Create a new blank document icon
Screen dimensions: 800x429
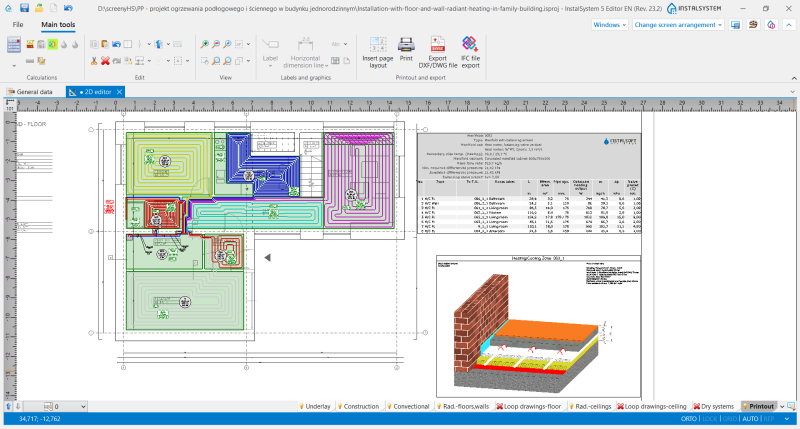(x=53, y=8)
